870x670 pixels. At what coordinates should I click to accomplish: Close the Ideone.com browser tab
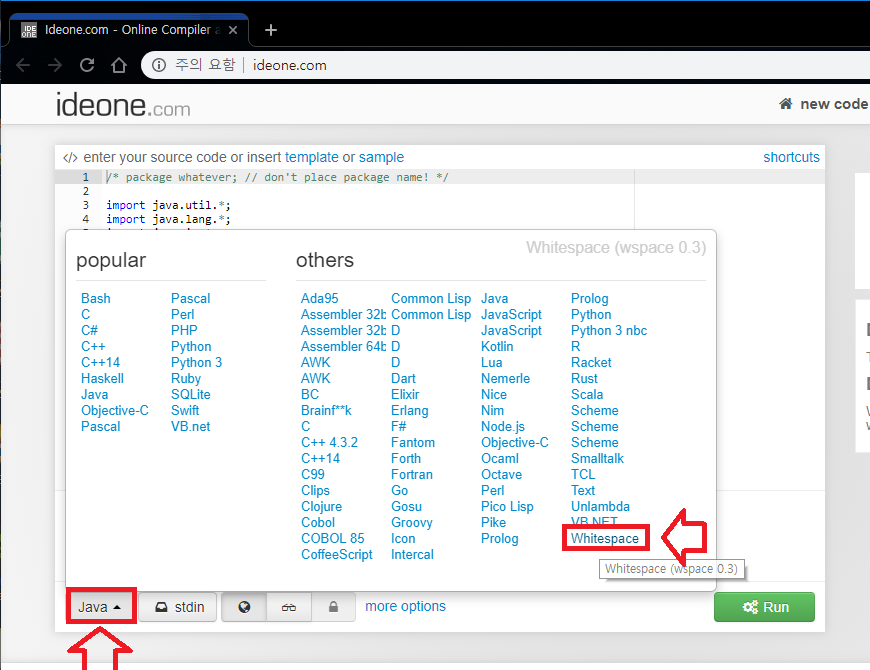click(x=233, y=30)
